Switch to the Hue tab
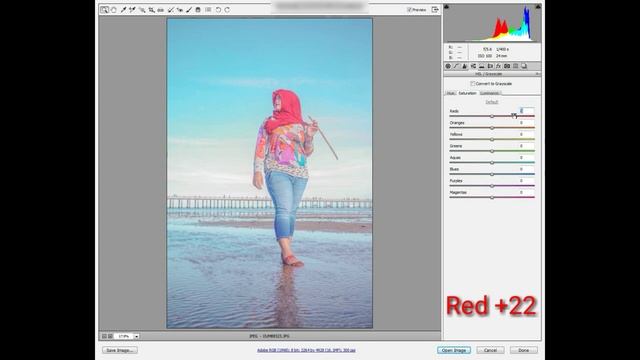The width and height of the screenshot is (640, 360). click(x=450, y=93)
